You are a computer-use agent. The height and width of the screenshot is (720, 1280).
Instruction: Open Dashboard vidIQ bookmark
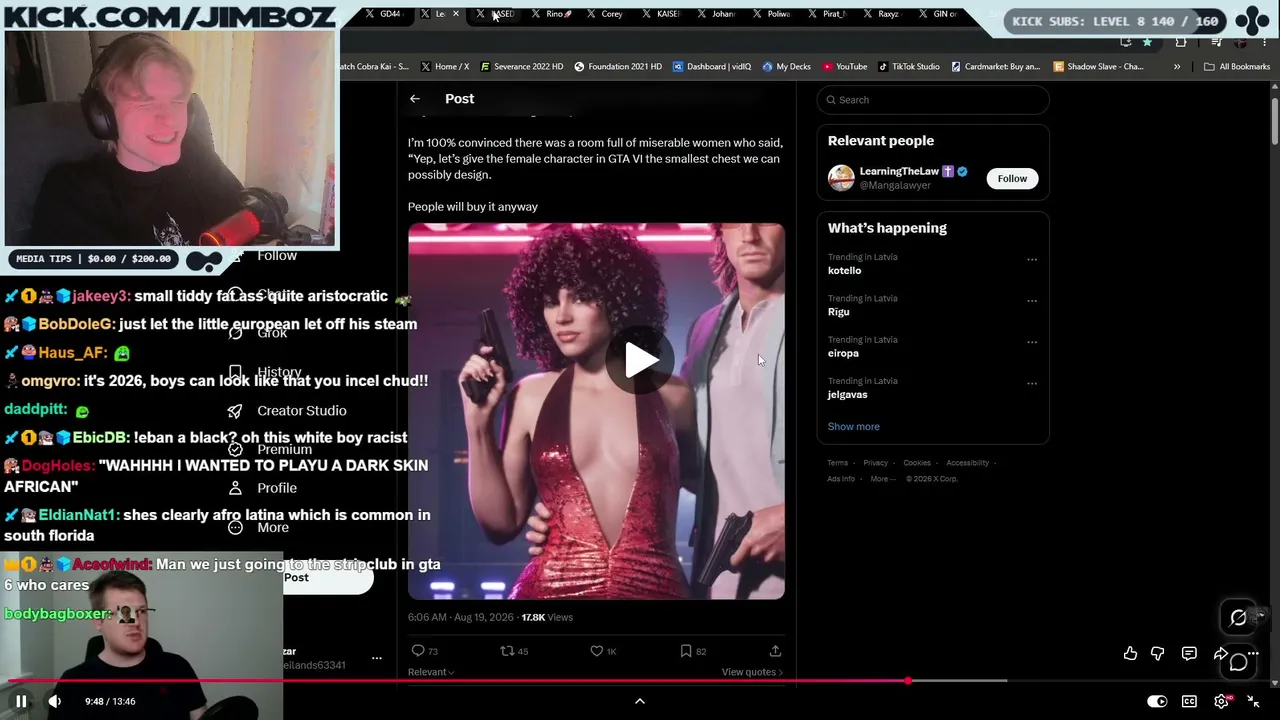[712, 67]
